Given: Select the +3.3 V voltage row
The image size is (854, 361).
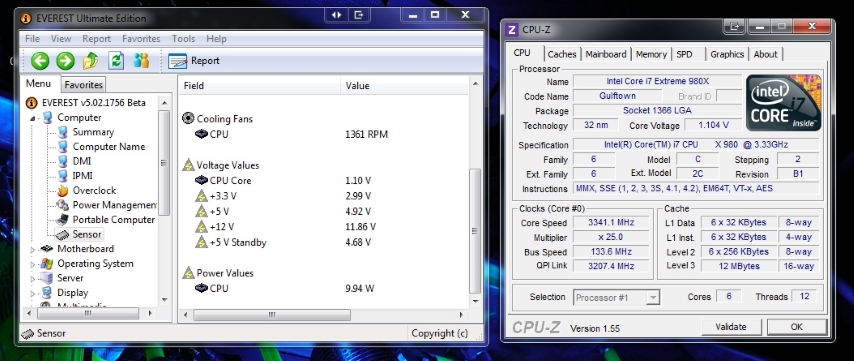Looking at the screenshot, I should pos(283,196).
